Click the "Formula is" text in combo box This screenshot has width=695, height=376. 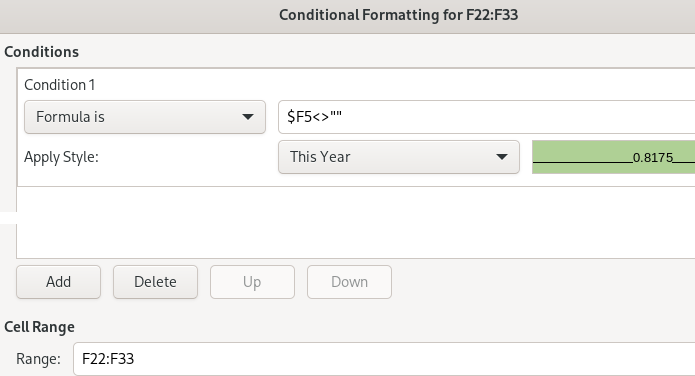[70, 117]
